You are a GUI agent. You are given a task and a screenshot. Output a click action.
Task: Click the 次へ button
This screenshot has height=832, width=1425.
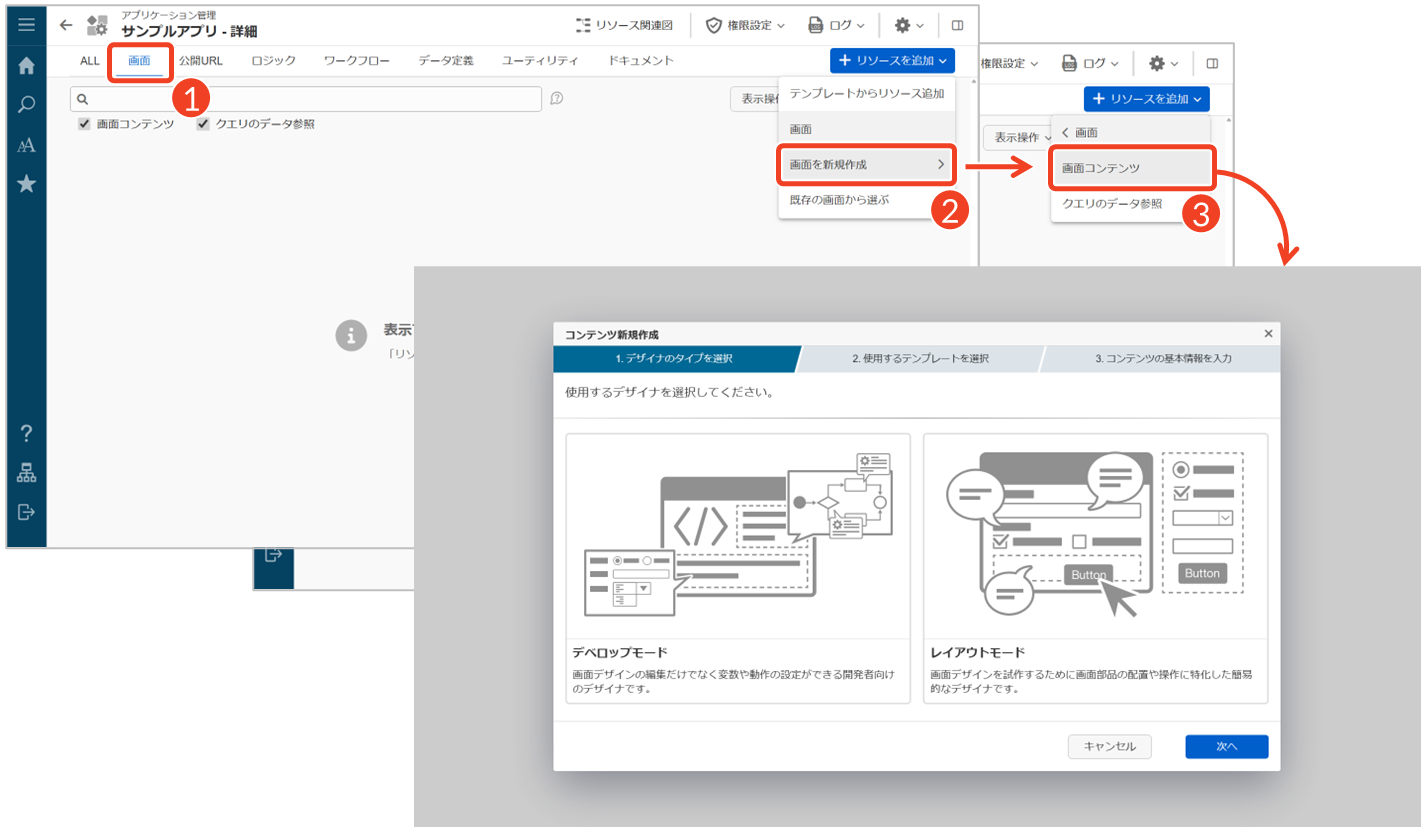[1226, 746]
